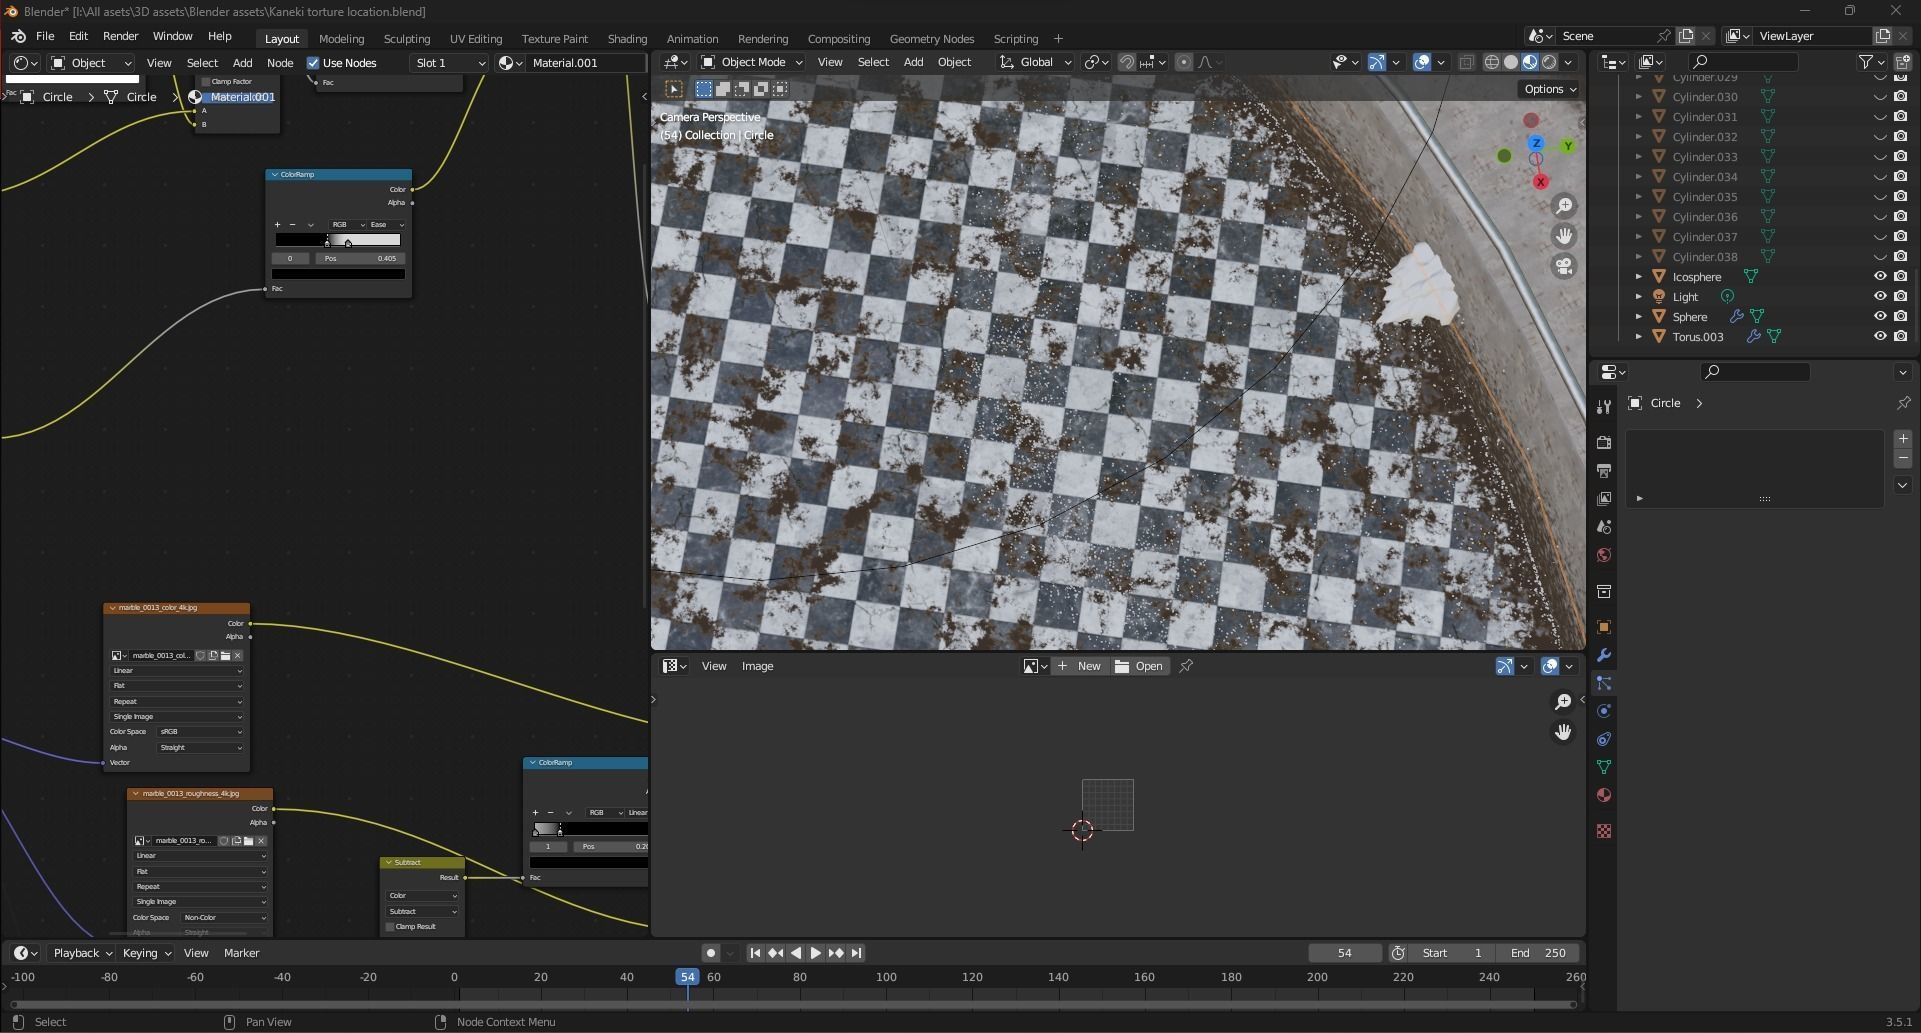Add a particle system slot with plus

1903,439
